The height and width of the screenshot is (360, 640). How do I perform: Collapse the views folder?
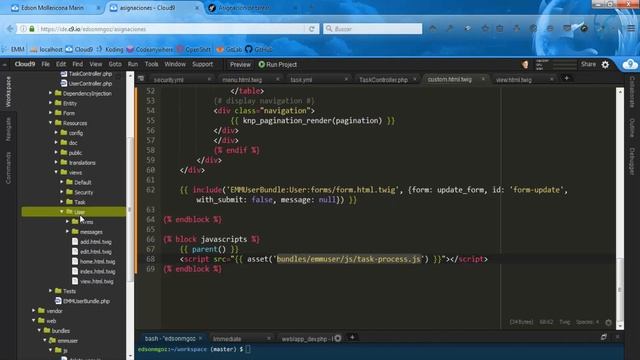(56, 172)
